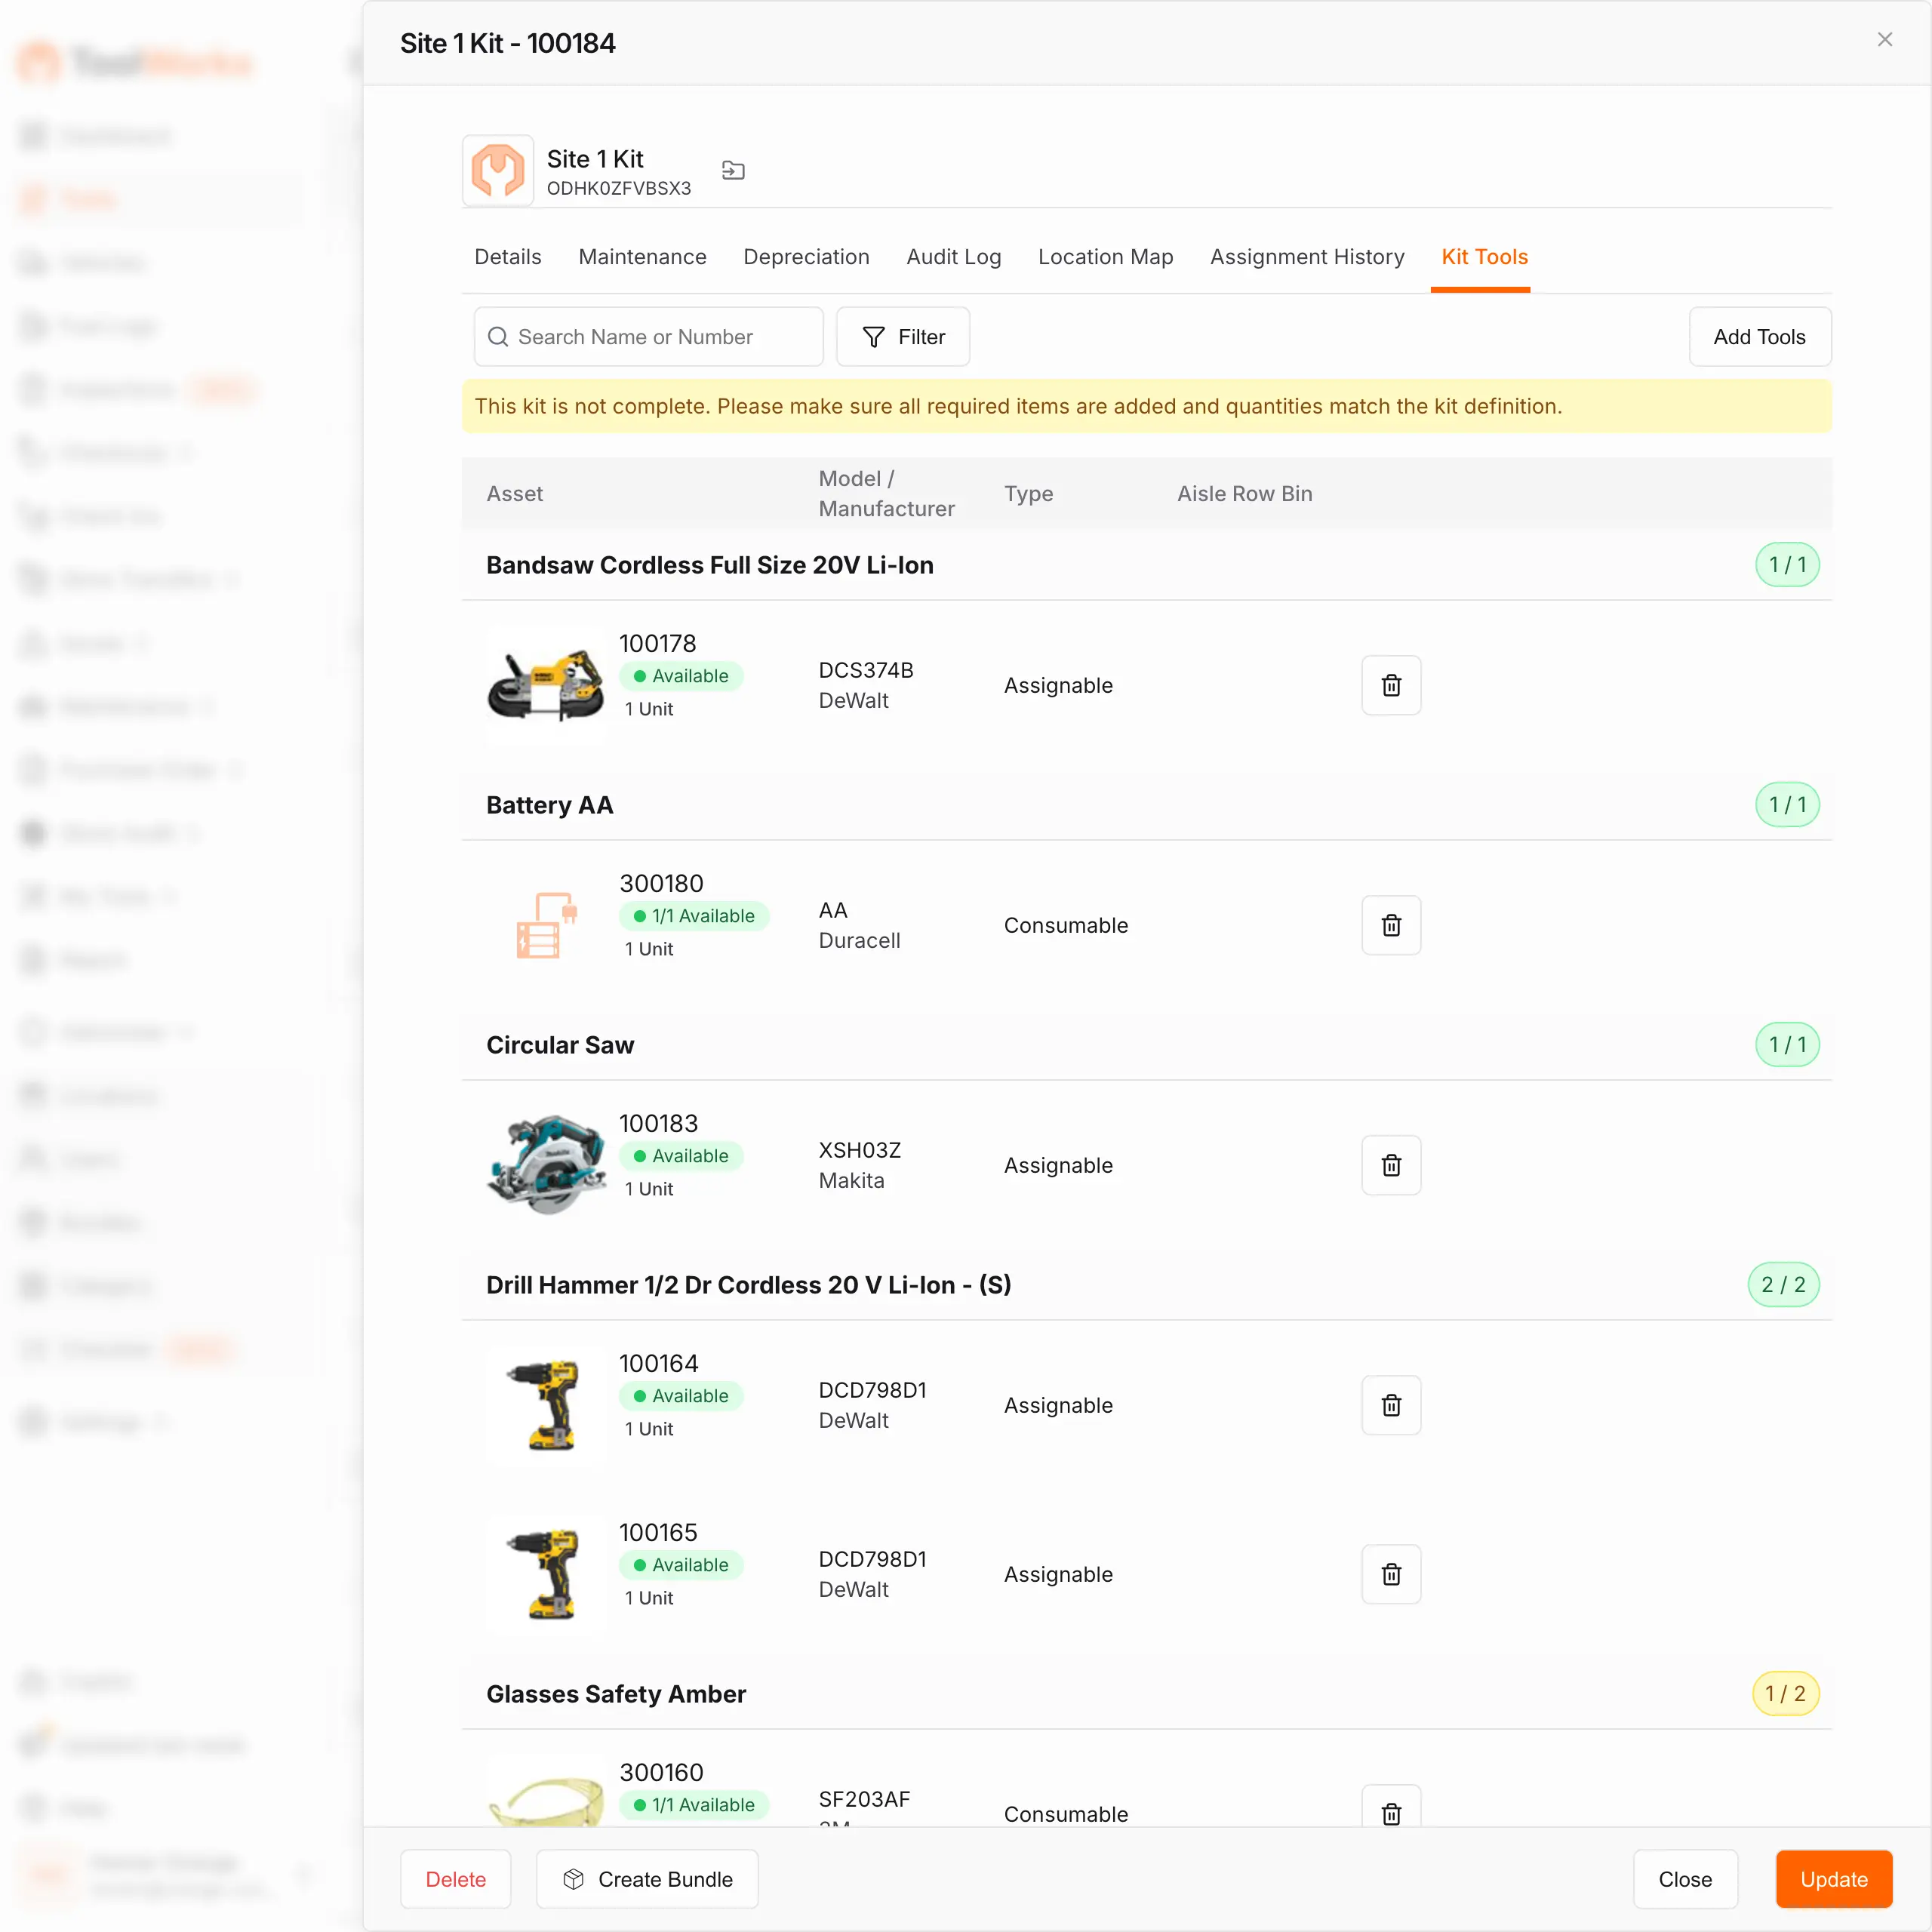Open the Maintenance tab
Screen dimensions: 1932x1932
[x=642, y=257]
